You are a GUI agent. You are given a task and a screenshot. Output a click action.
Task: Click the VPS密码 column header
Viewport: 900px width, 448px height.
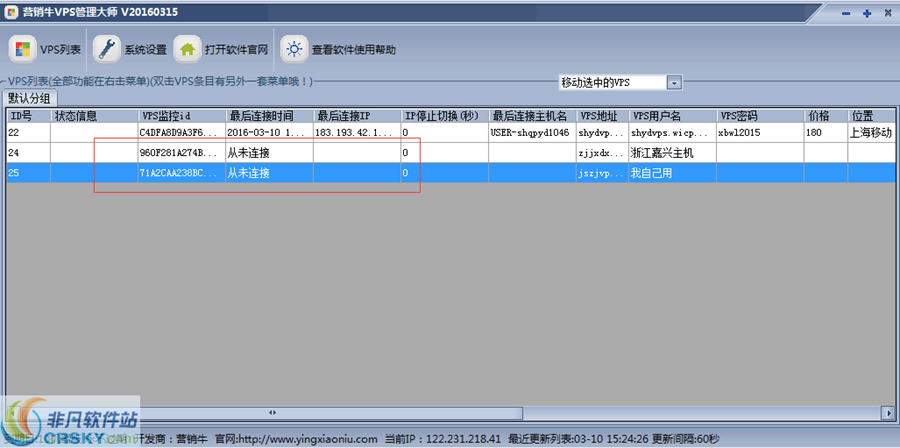point(759,116)
